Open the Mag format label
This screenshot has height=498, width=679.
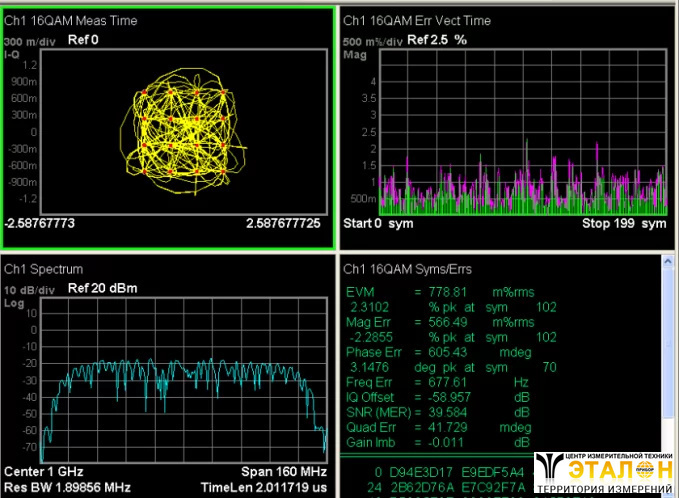point(354,55)
